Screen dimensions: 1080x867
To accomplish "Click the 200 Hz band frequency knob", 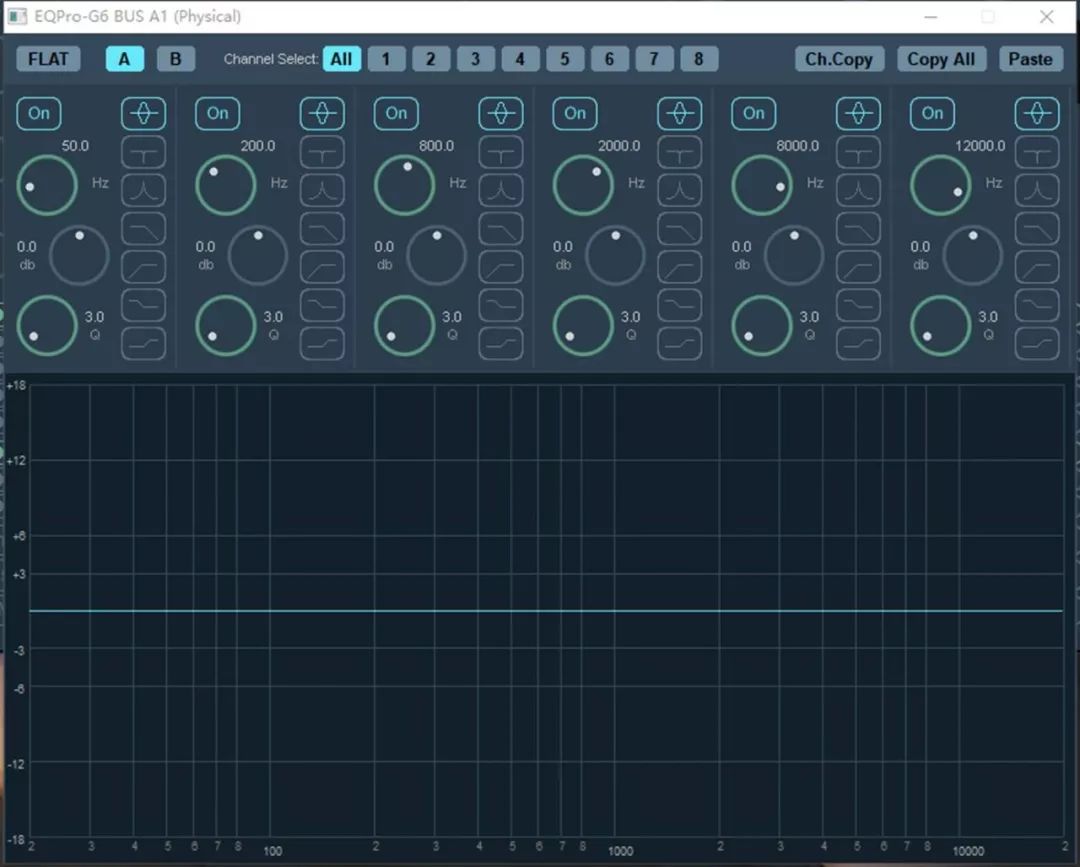I will pos(225,185).
